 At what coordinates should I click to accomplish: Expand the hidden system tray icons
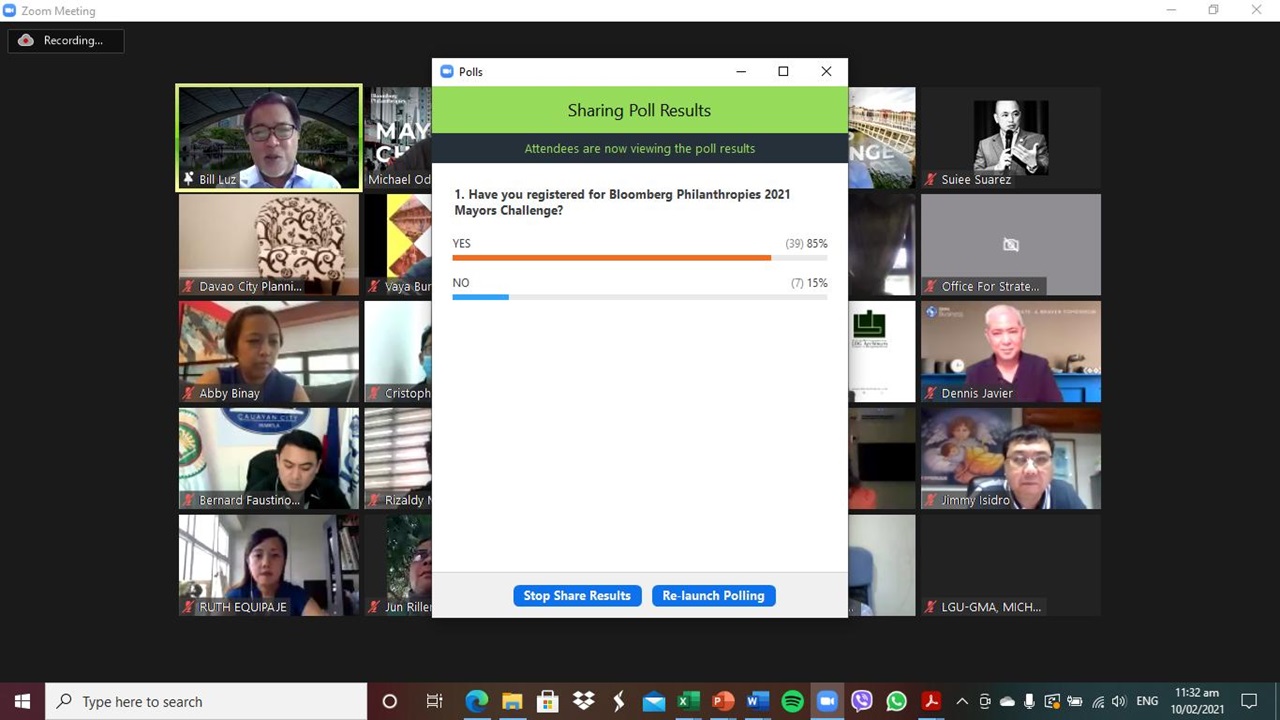(962, 702)
